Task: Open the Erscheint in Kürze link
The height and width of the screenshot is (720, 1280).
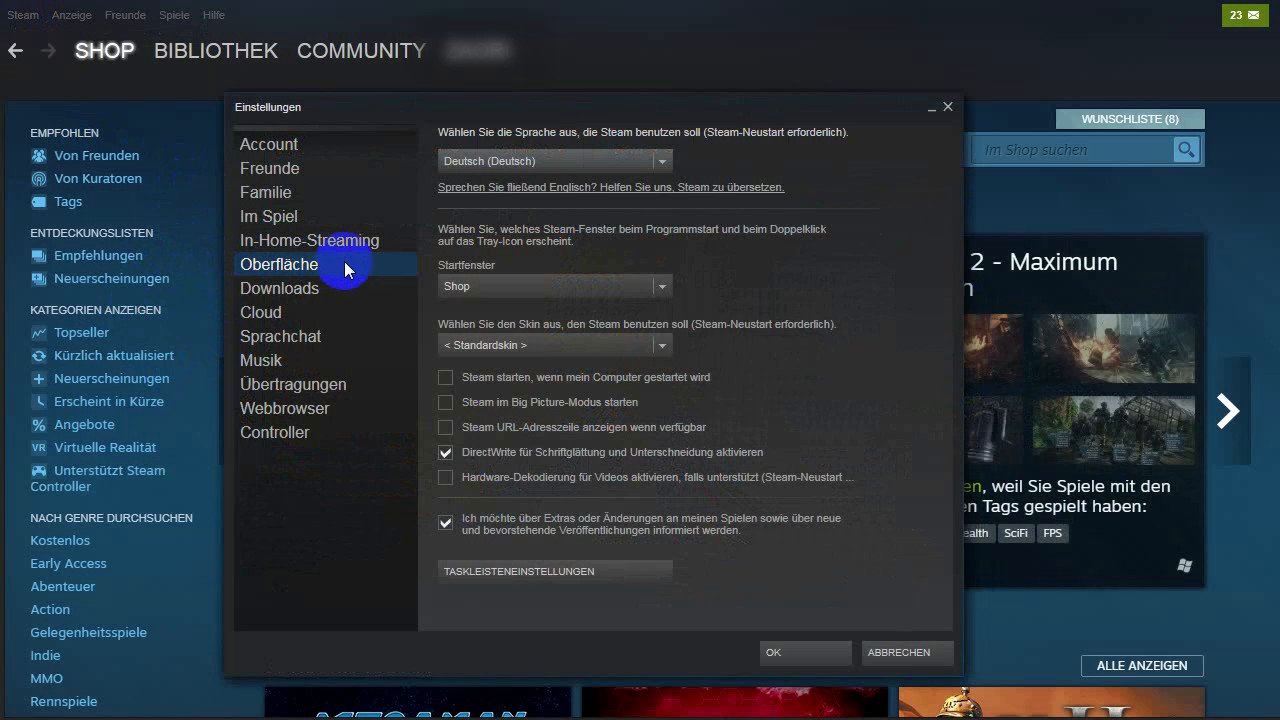Action: pos(109,401)
